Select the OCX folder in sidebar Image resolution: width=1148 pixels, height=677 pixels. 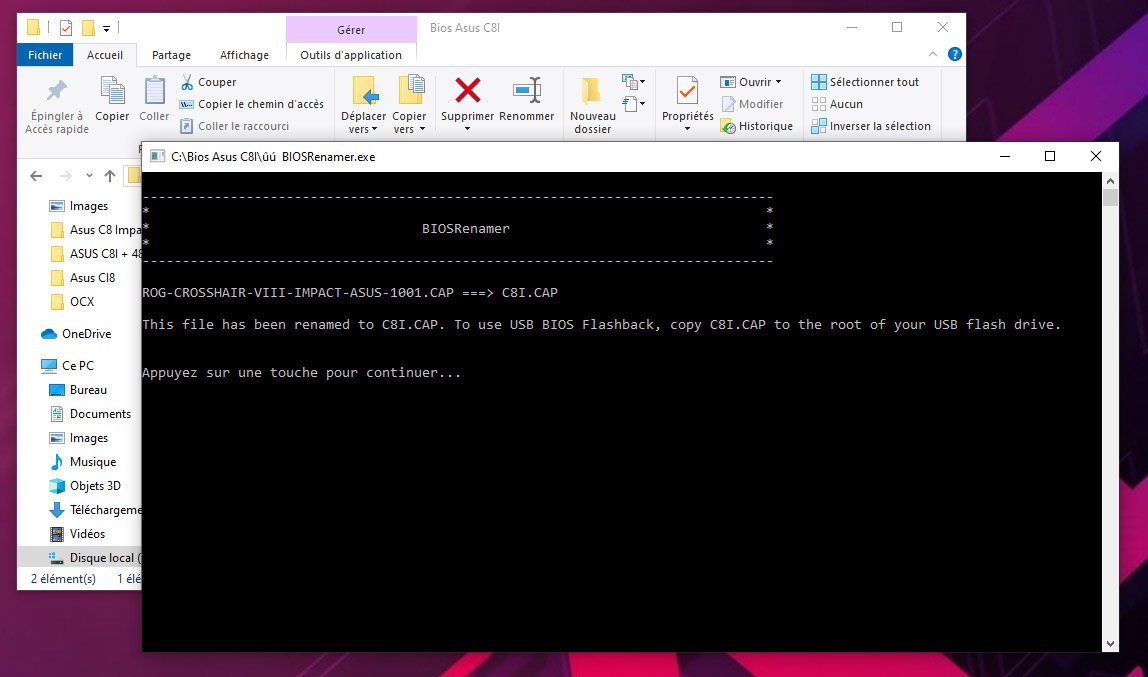(x=82, y=302)
